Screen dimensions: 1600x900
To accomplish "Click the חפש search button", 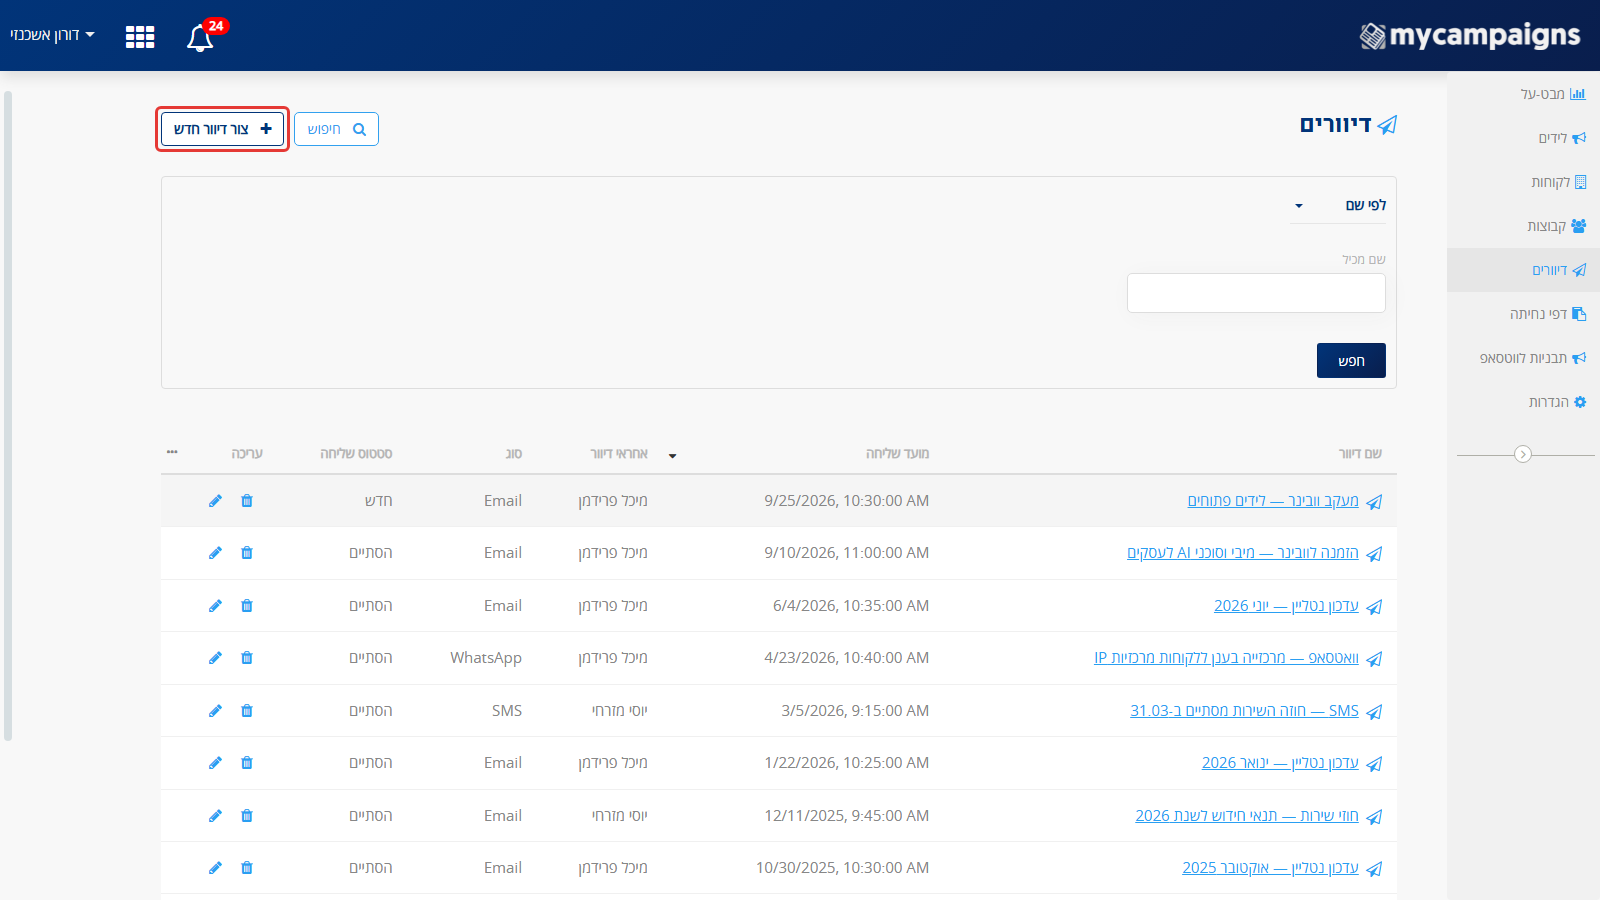I will (x=1351, y=361).
